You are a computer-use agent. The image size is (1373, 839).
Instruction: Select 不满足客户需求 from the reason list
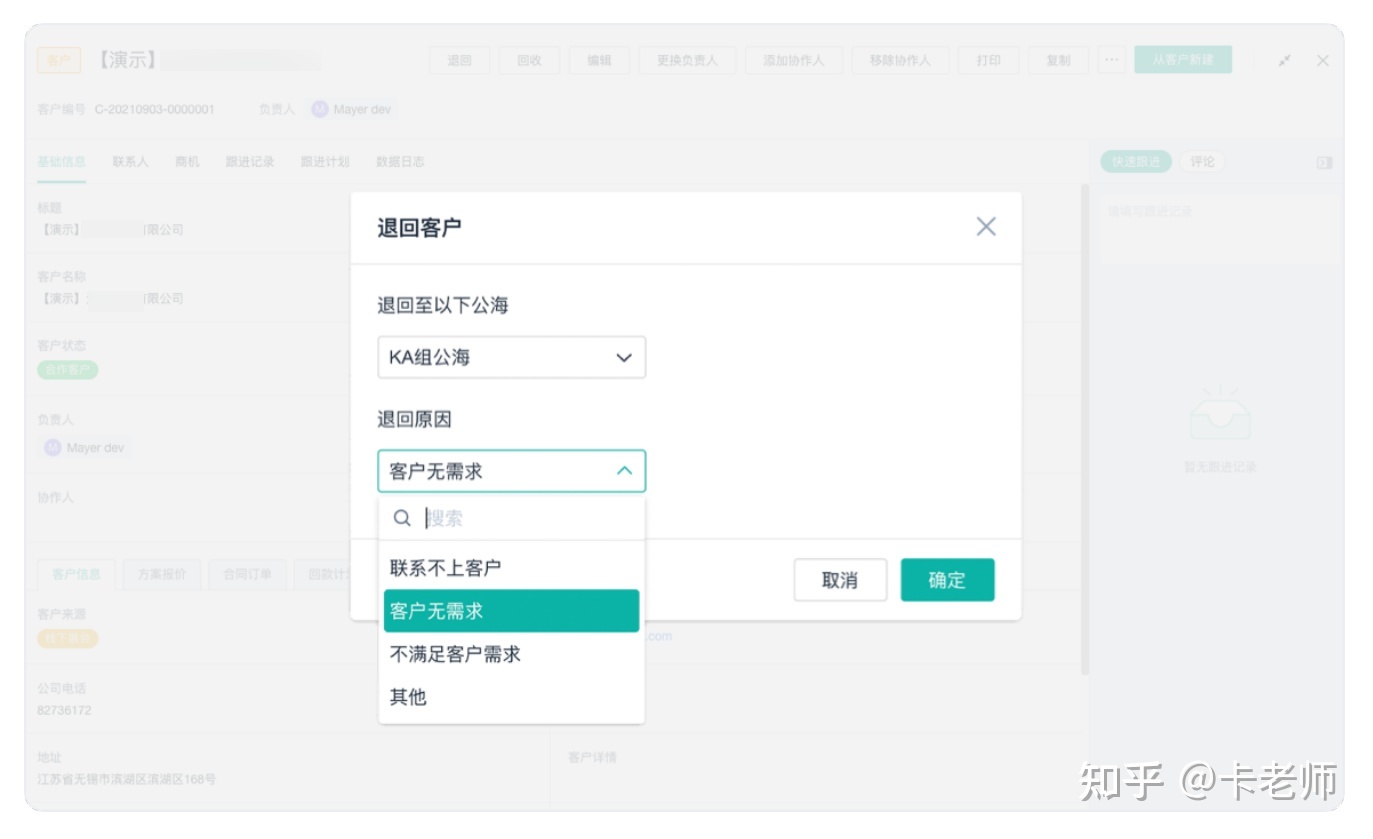[x=454, y=654]
